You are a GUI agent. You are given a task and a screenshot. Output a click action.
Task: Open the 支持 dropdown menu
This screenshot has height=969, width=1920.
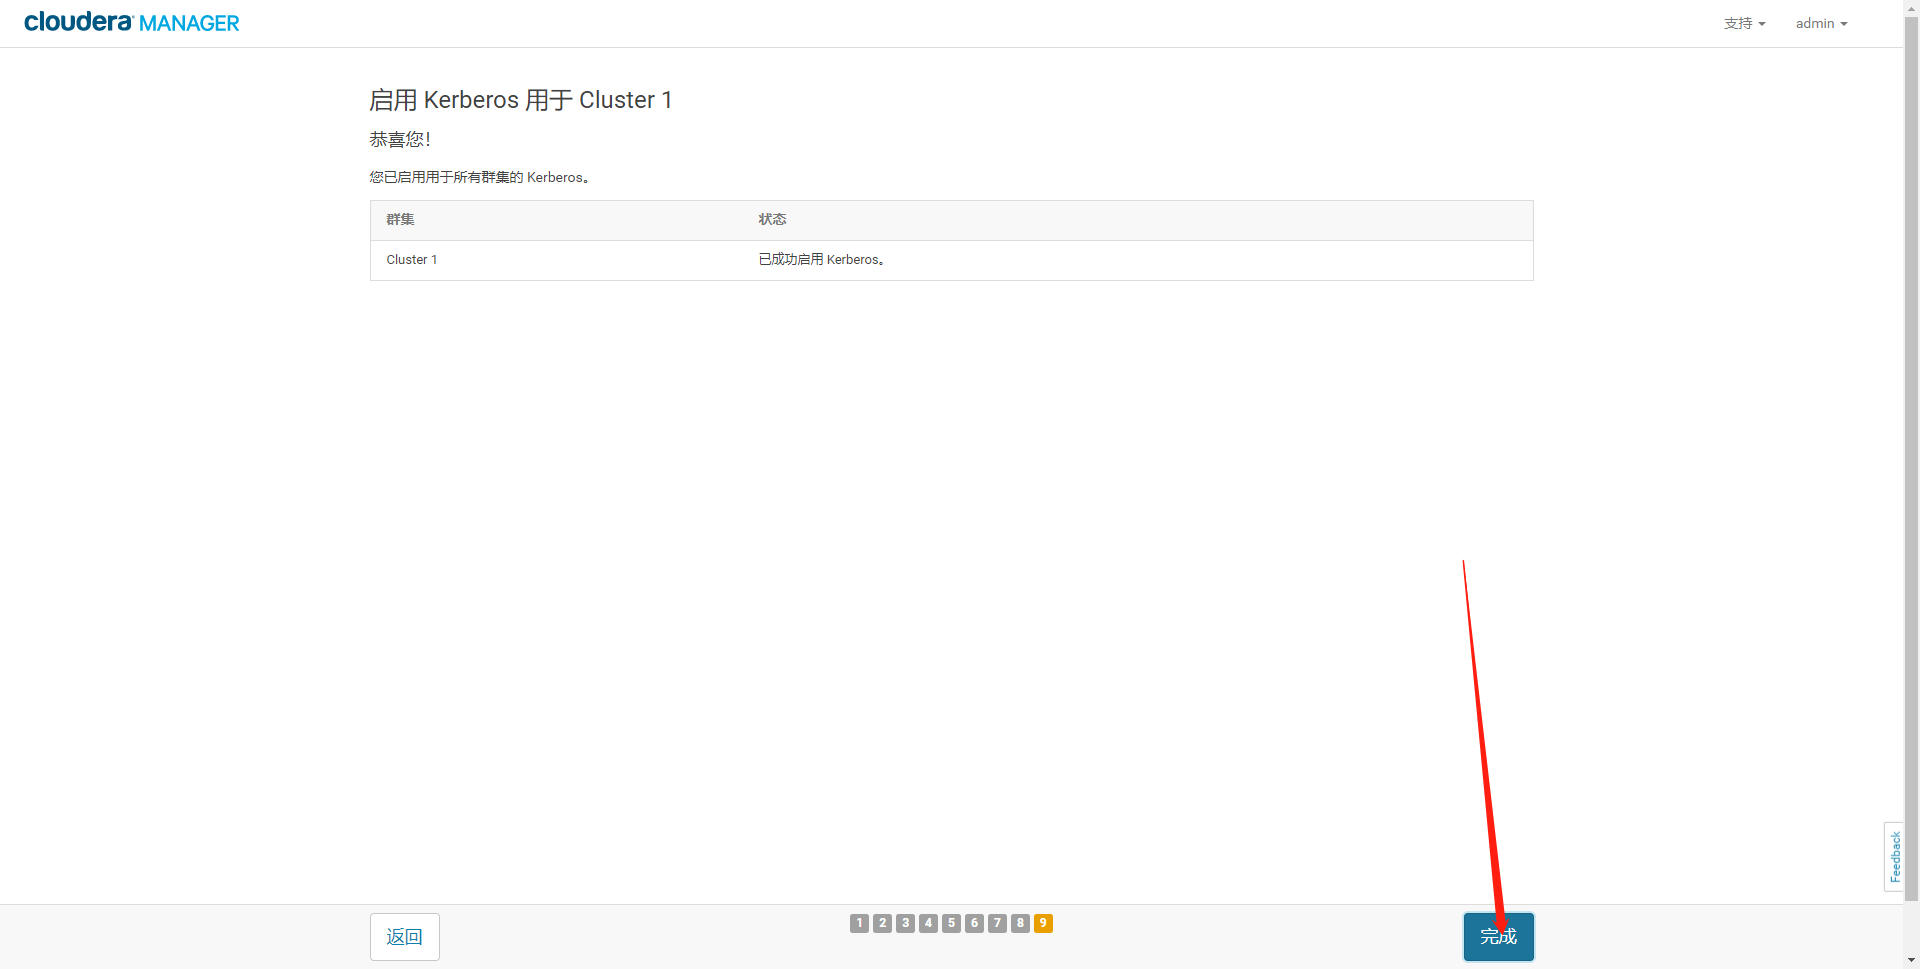1744,23
